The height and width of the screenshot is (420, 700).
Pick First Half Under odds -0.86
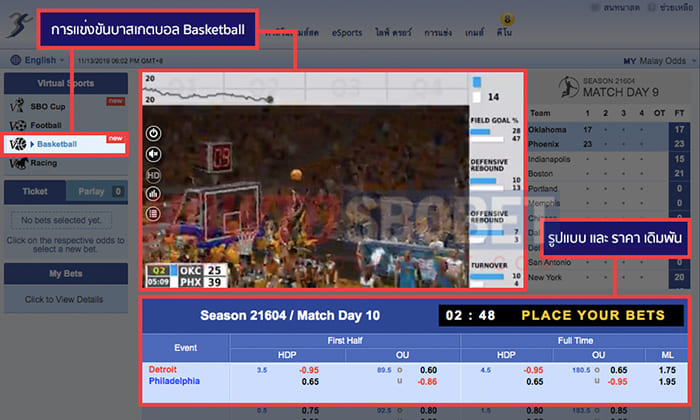click(427, 382)
